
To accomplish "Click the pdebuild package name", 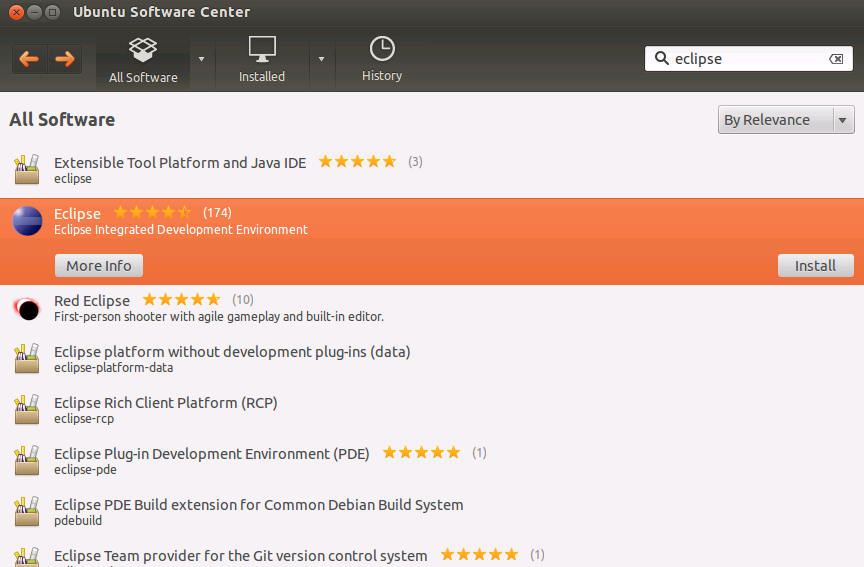I will (78, 521).
